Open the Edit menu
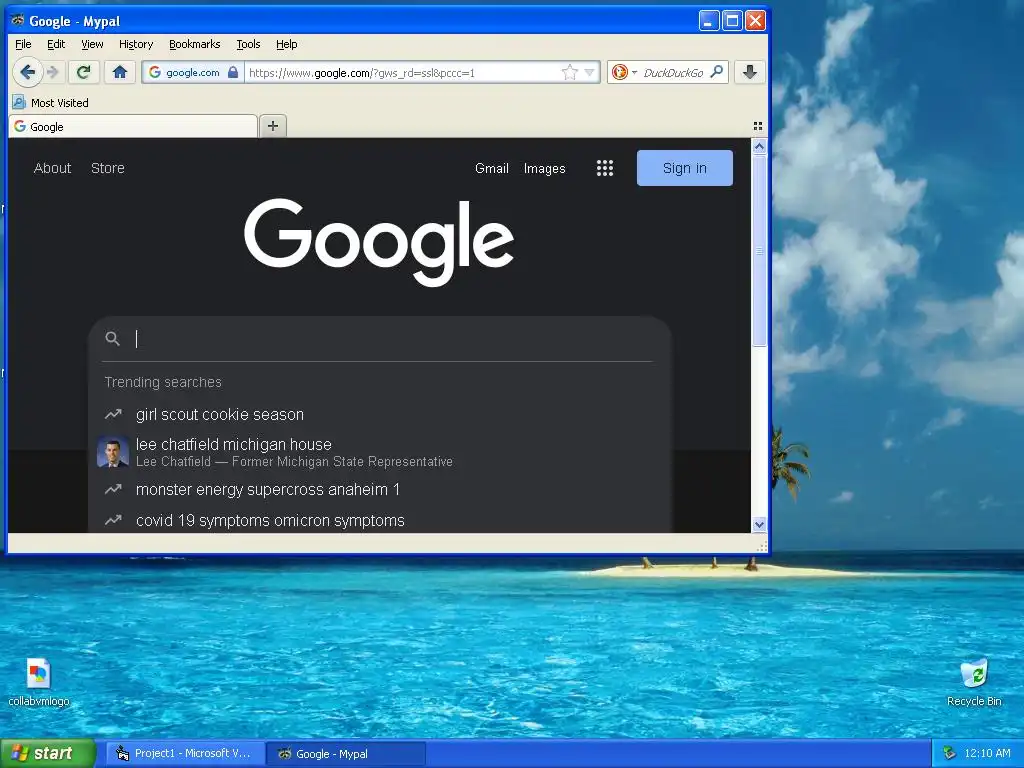The width and height of the screenshot is (1024, 768). point(56,44)
